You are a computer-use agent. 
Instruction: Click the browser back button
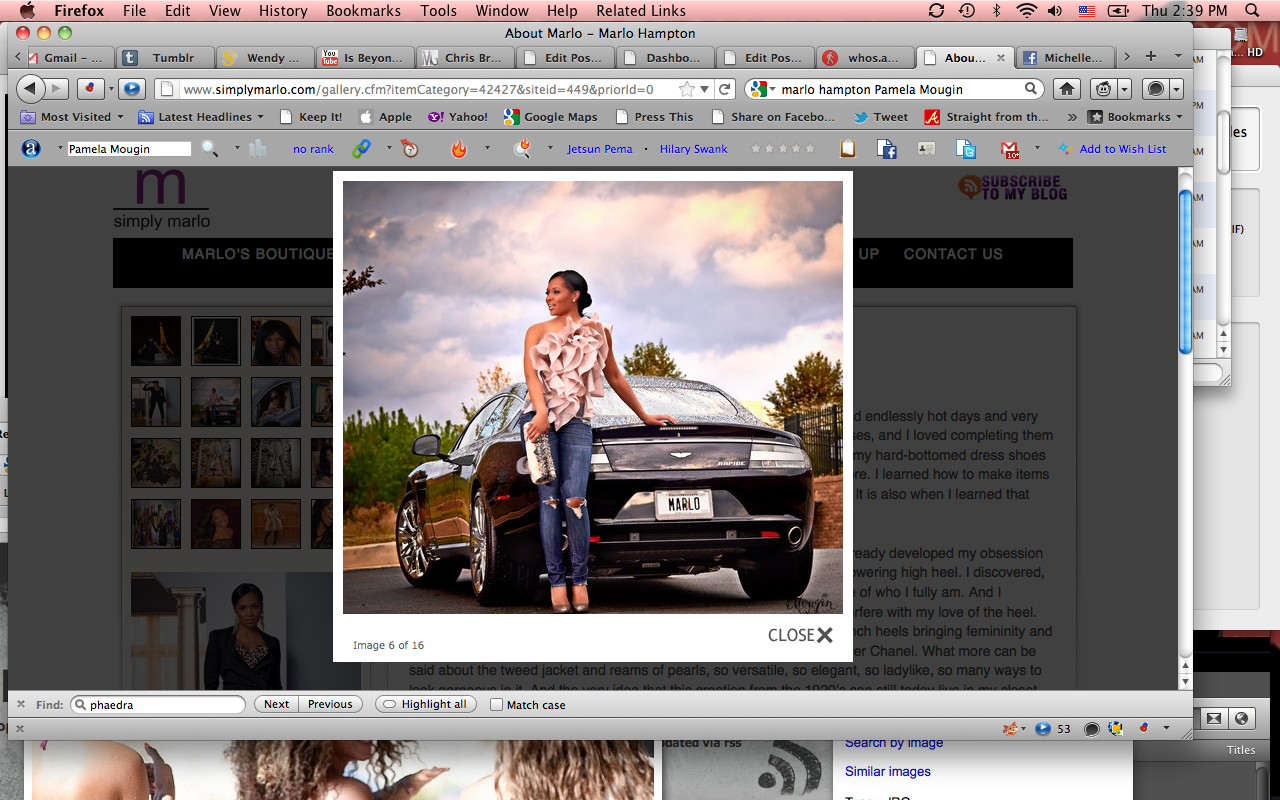[x=31, y=89]
